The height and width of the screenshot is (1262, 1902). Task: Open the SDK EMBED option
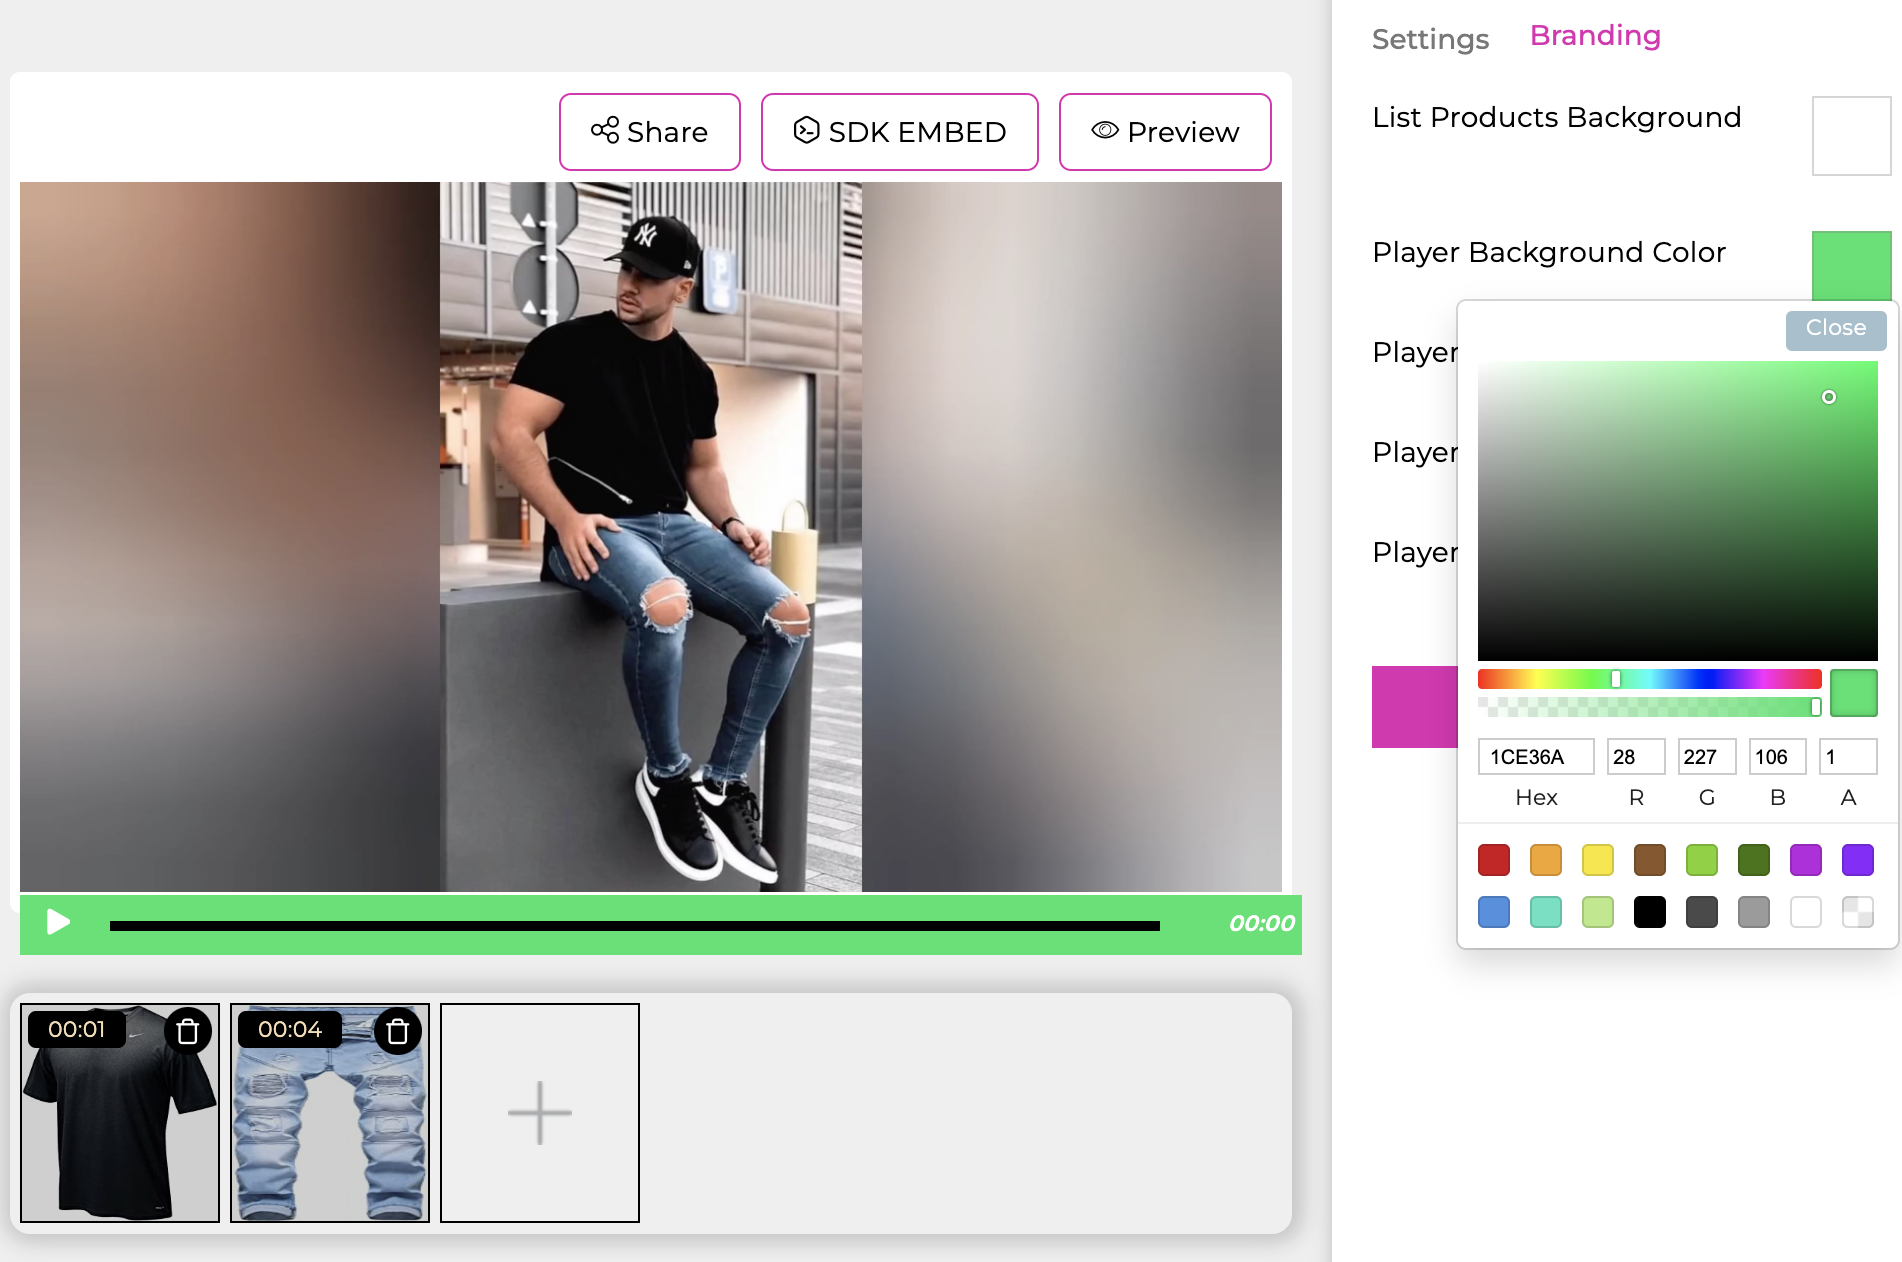(900, 132)
